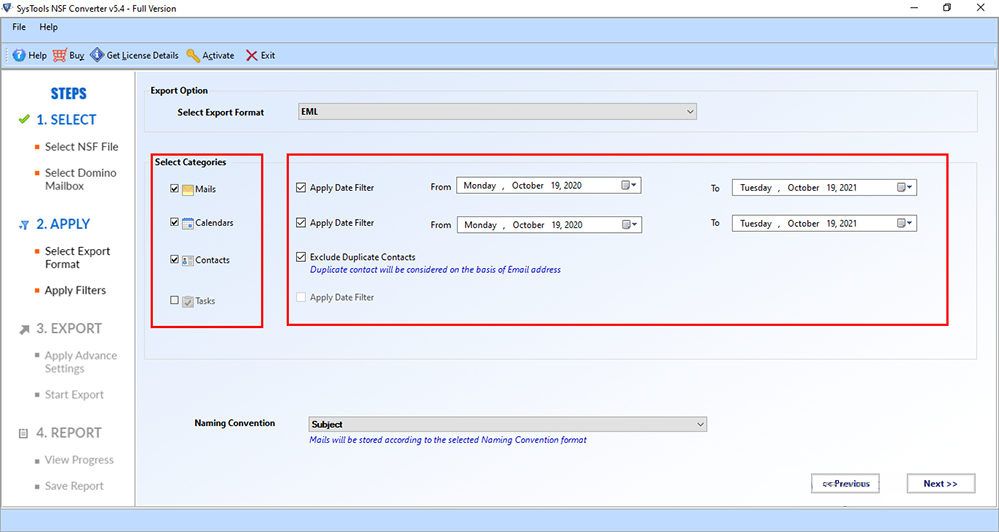The width and height of the screenshot is (999, 532).
Task: Minimize the NSF Converter window
Action: coord(914,8)
